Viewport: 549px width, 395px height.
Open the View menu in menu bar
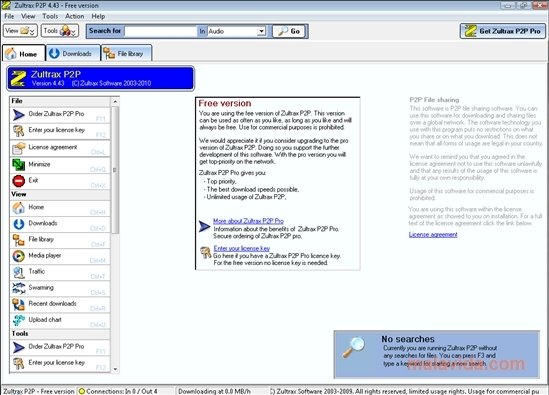(28, 16)
